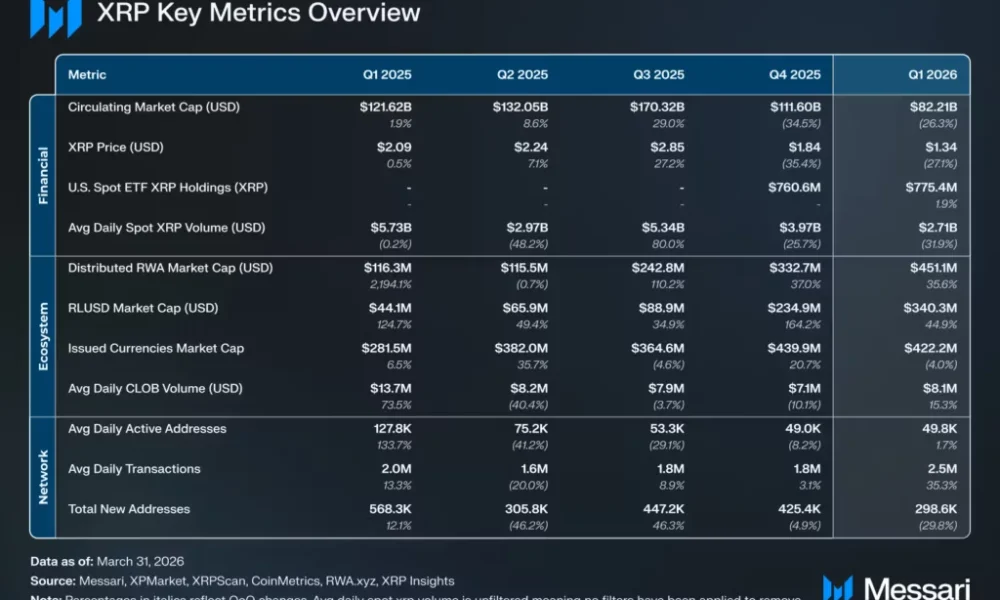Click the "$8.1M" CLOB volume value
The width and height of the screenshot is (1000, 600).
(x=939, y=388)
